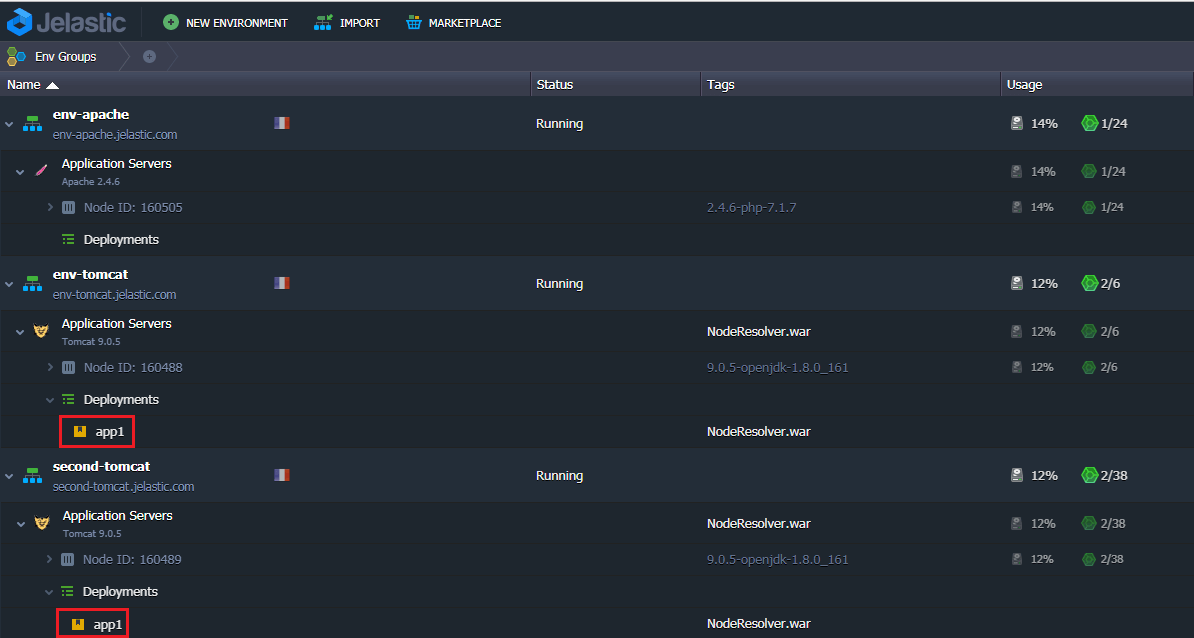Image resolution: width=1194 pixels, height=638 pixels.
Task: Click the disk usage icon for env-apache
Action: [x=1017, y=123]
